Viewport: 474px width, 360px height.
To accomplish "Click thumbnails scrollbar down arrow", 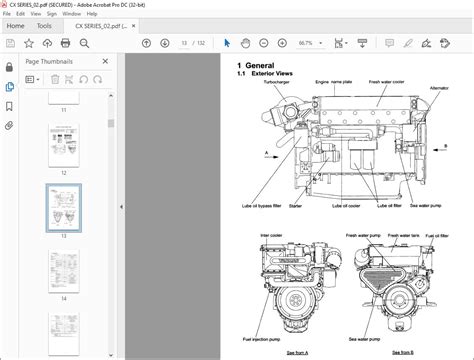I will 111,355.
